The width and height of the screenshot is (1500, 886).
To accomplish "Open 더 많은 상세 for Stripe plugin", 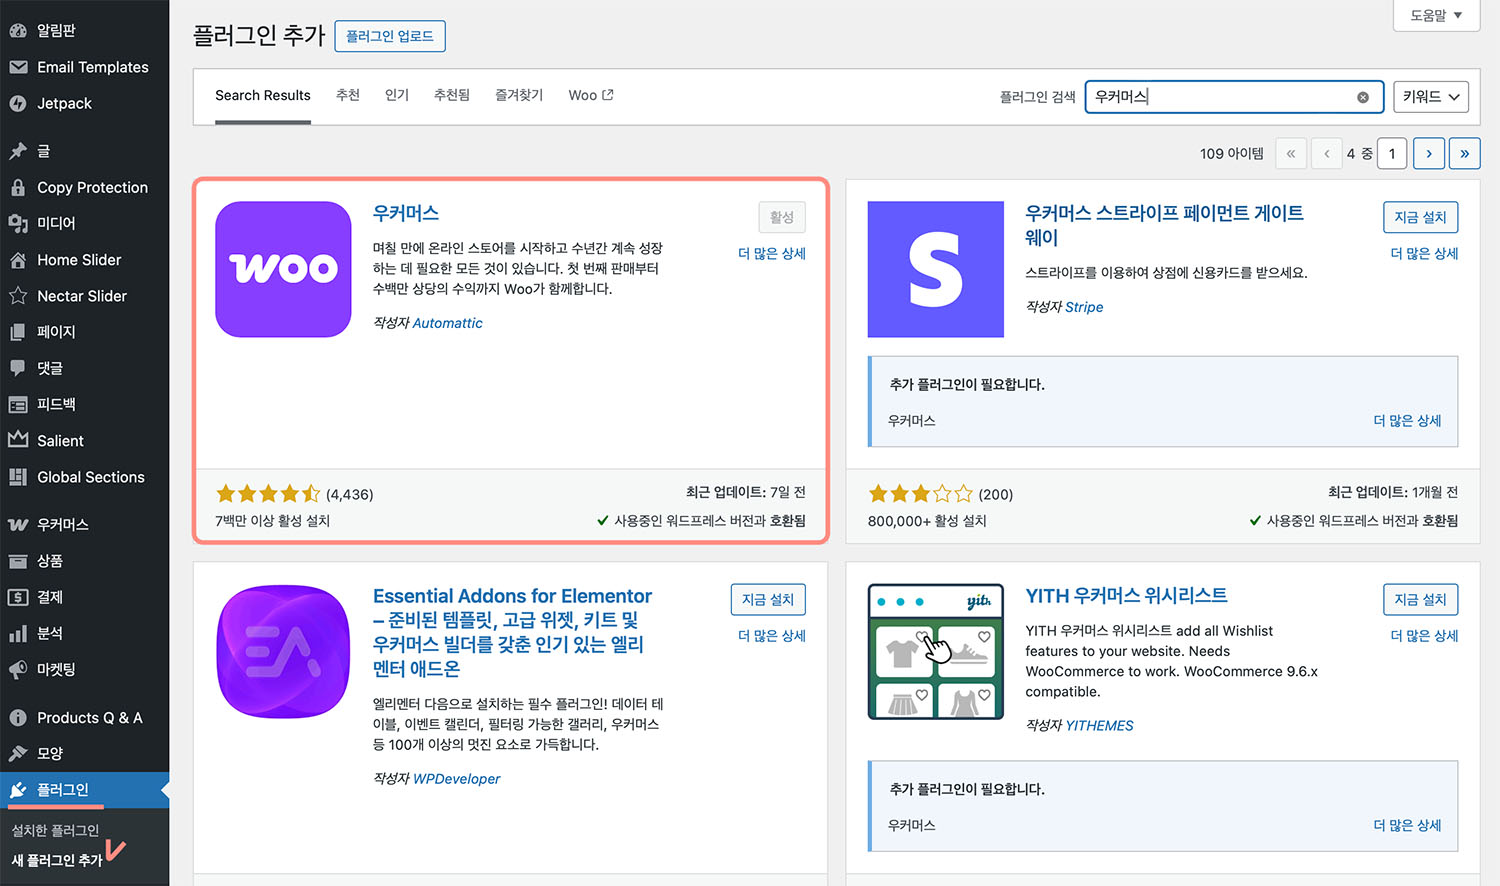I will (1424, 254).
